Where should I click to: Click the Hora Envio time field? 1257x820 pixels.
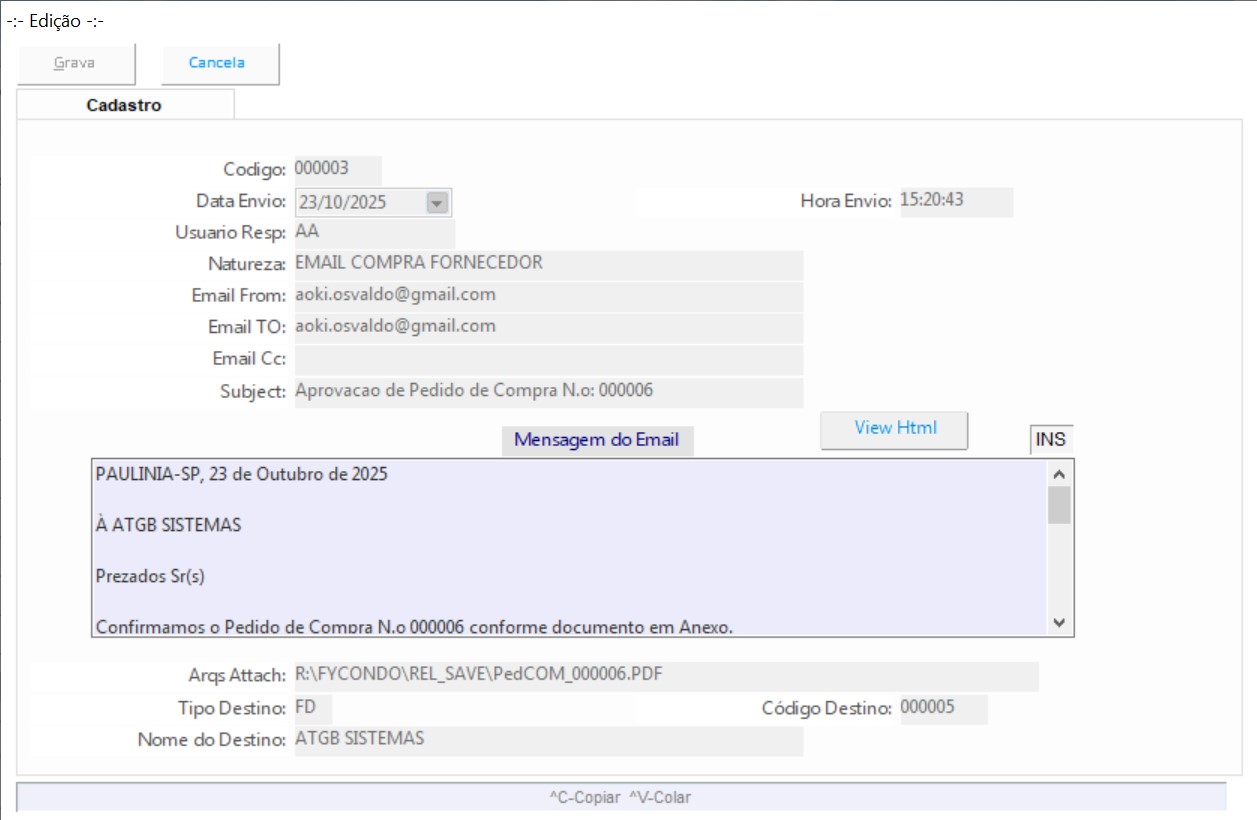coord(956,201)
